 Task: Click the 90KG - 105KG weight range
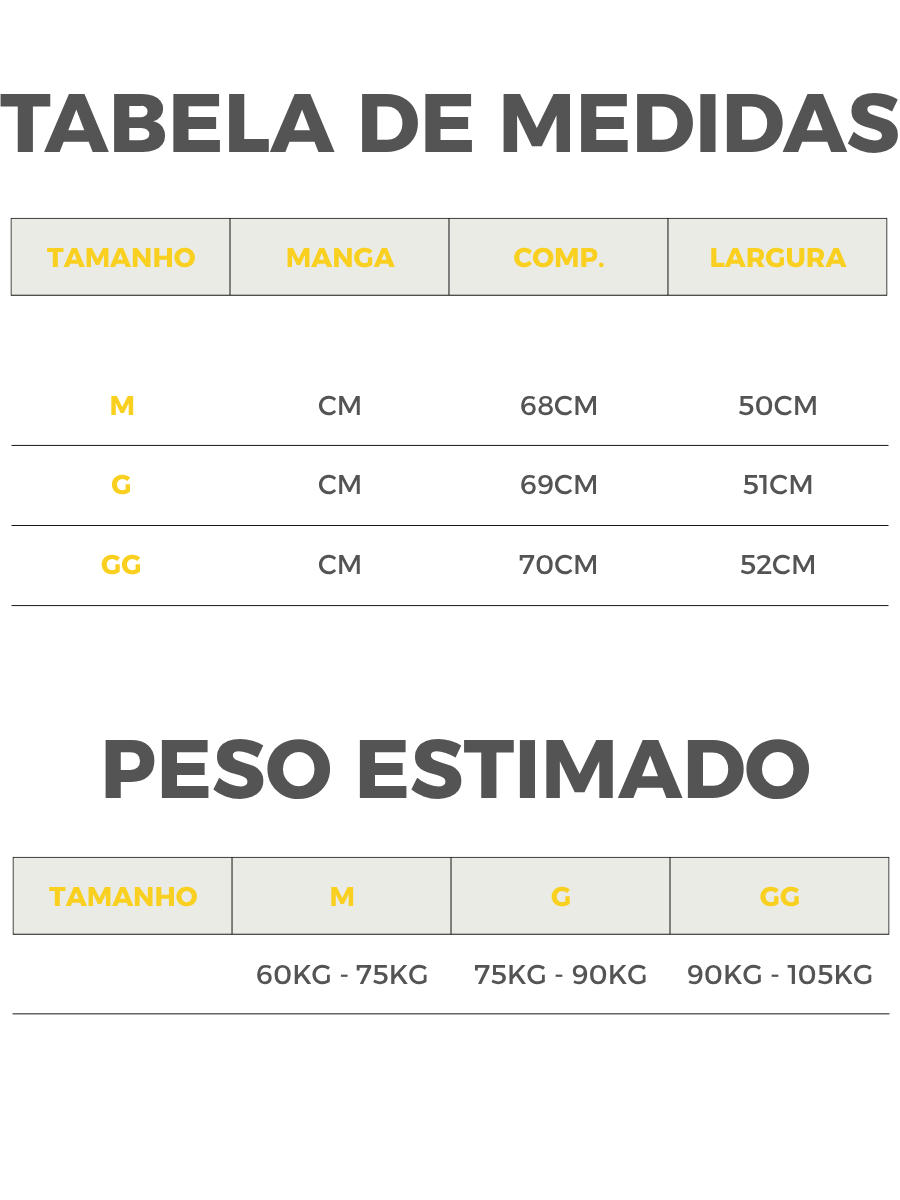coord(780,975)
